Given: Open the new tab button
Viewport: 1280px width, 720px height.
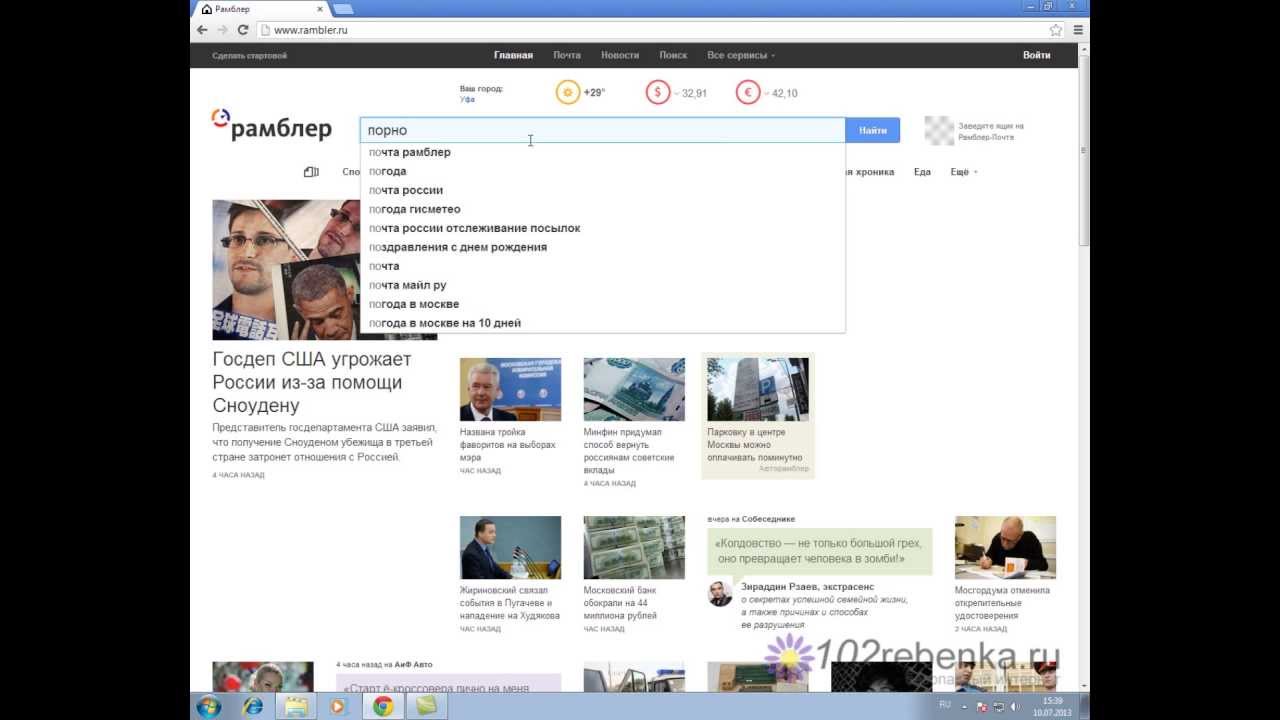Looking at the screenshot, I should 343,9.
